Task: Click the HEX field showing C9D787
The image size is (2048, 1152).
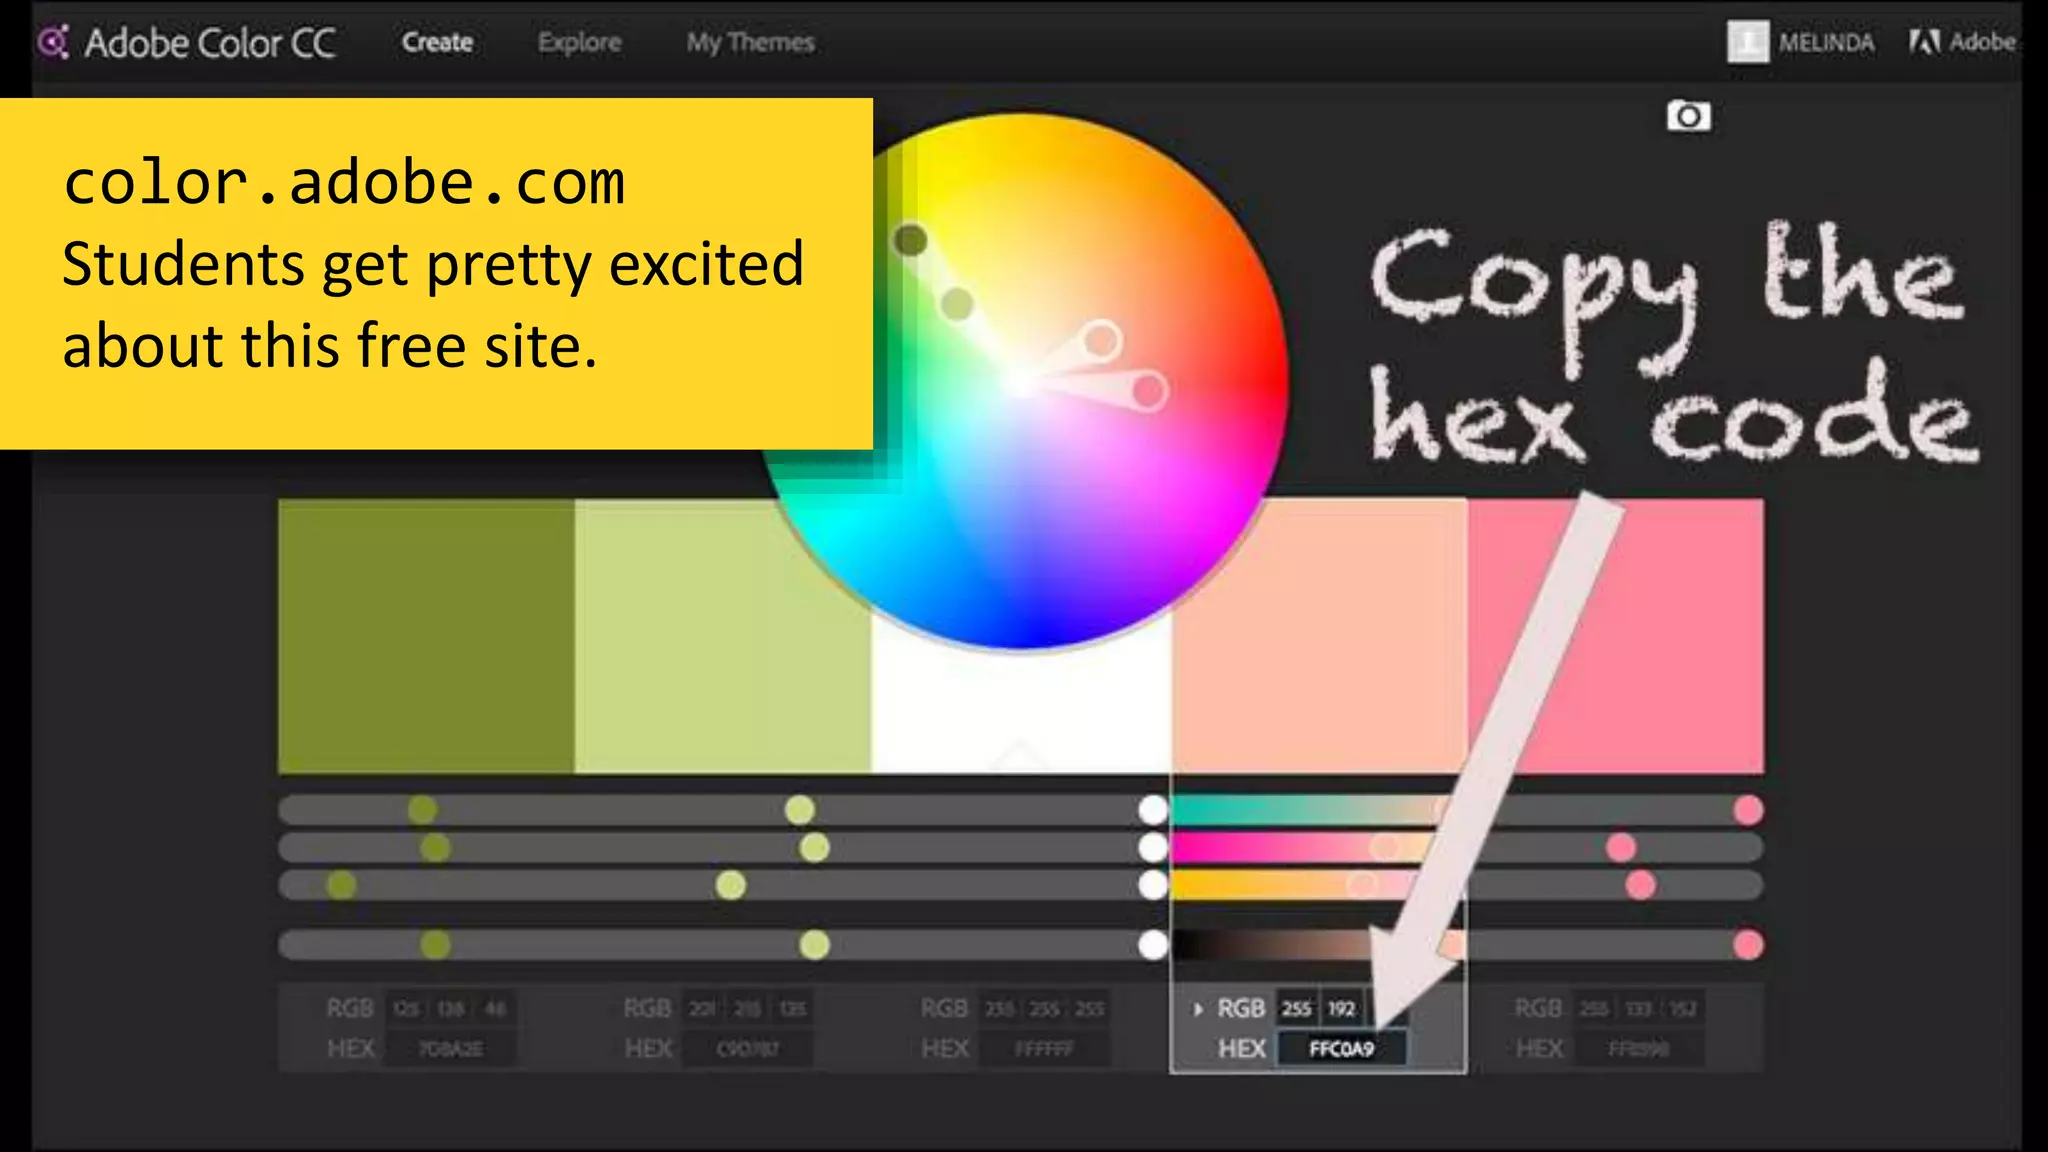Action: pyautogui.click(x=748, y=1049)
